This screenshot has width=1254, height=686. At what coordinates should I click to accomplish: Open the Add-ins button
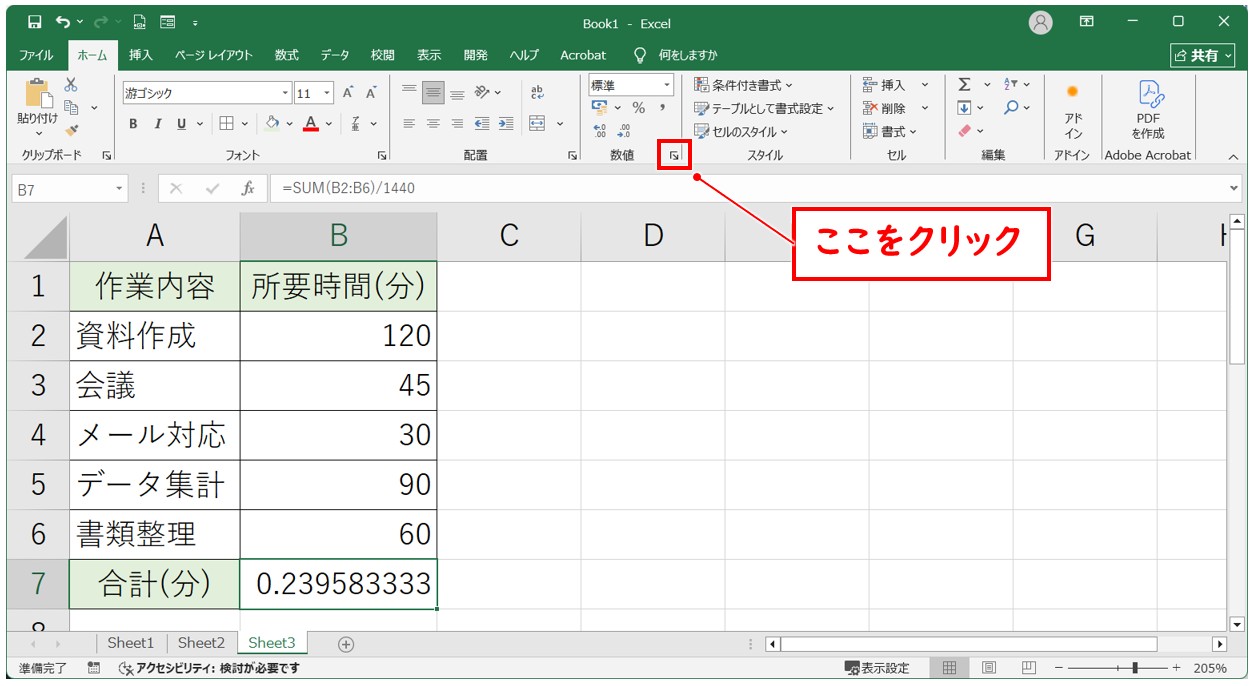click(x=1073, y=110)
